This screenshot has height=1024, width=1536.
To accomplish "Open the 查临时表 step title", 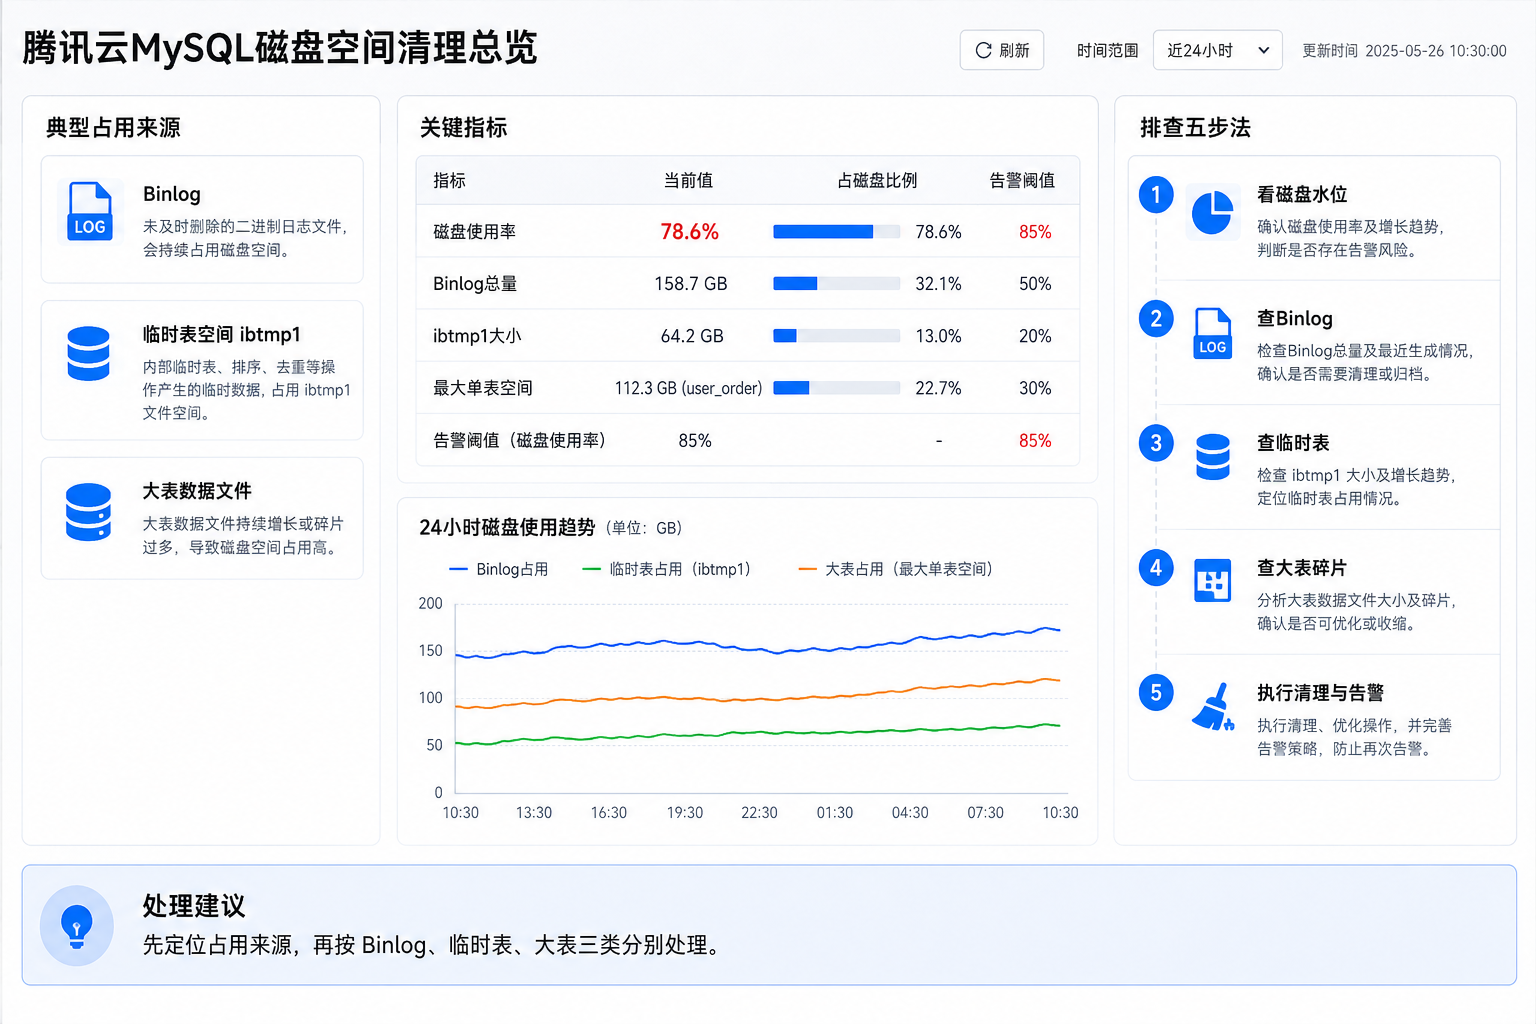I will pyautogui.click(x=1293, y=443).
